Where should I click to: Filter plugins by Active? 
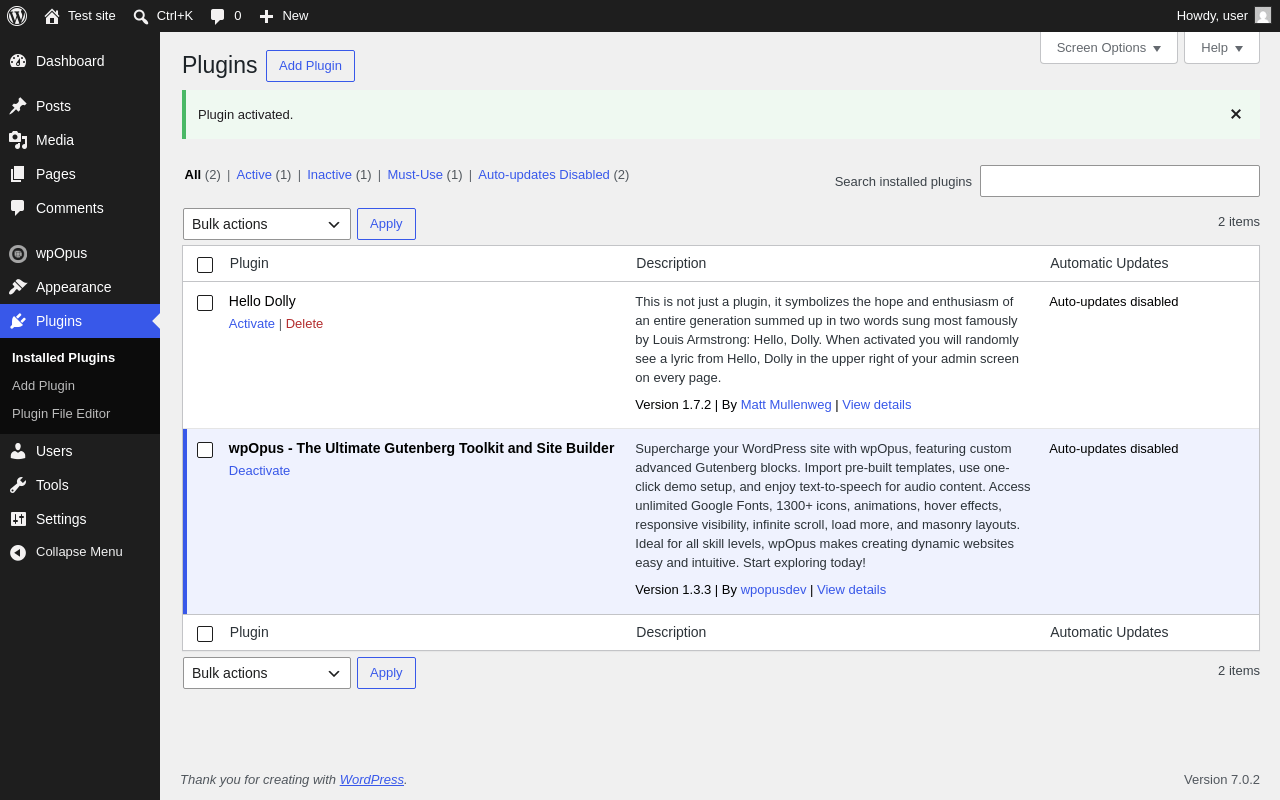[x=254, y=175]
